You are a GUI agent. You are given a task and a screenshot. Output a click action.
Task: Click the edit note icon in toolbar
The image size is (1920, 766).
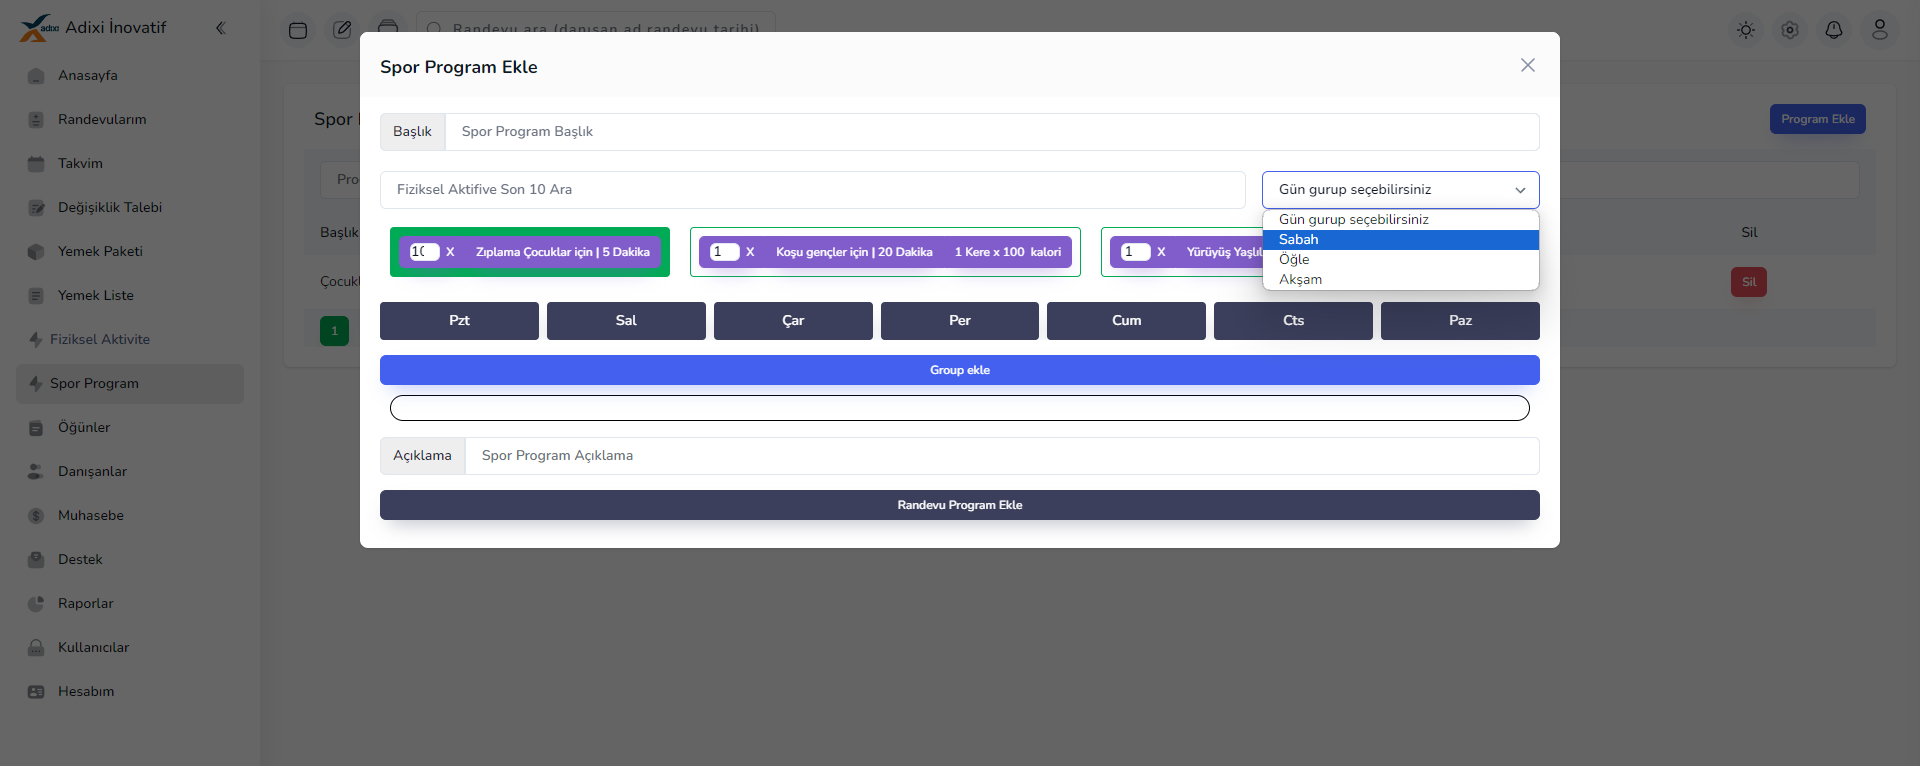pos(343,30)
